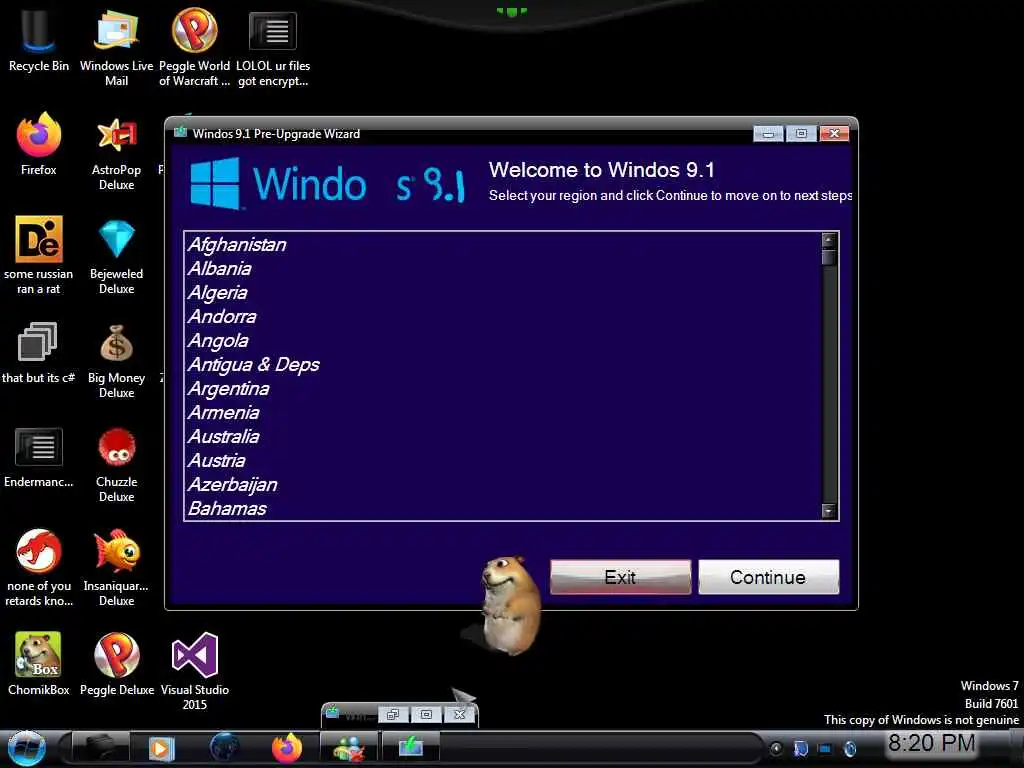
Task: Select the red dragon 'none of you' icon
Action: [39, 567]
